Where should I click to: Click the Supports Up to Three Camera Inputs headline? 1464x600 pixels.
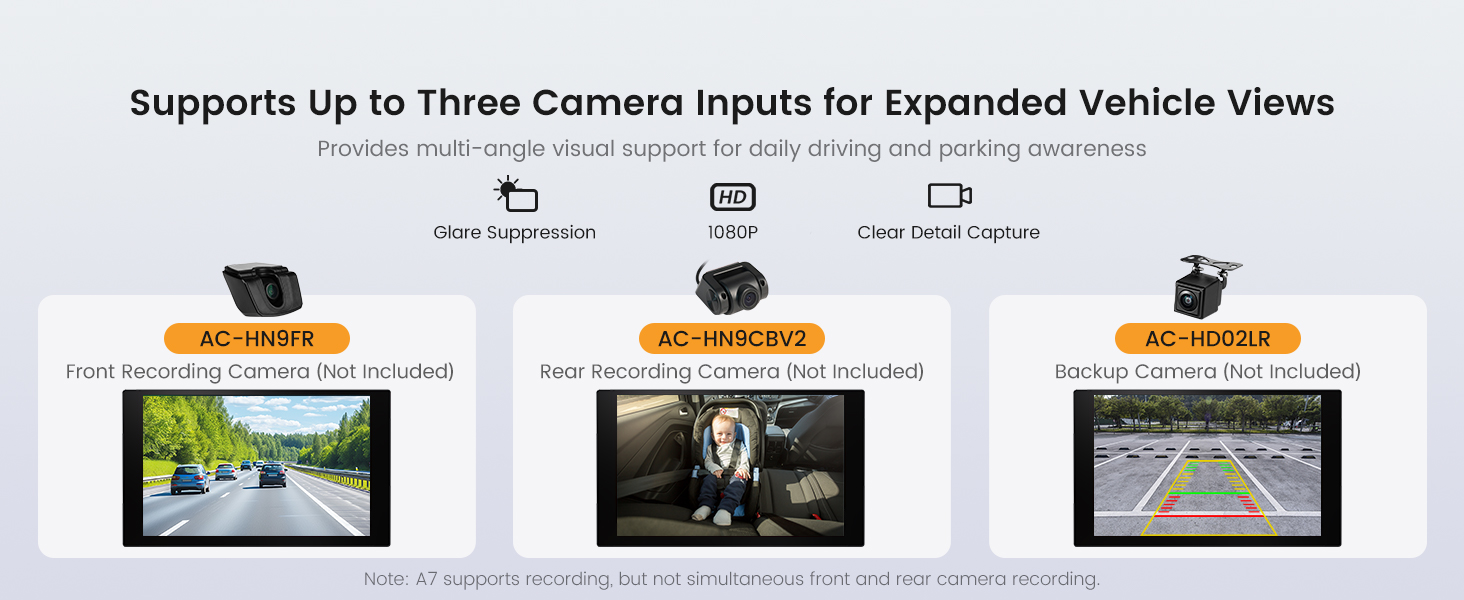tap(732, 104)
